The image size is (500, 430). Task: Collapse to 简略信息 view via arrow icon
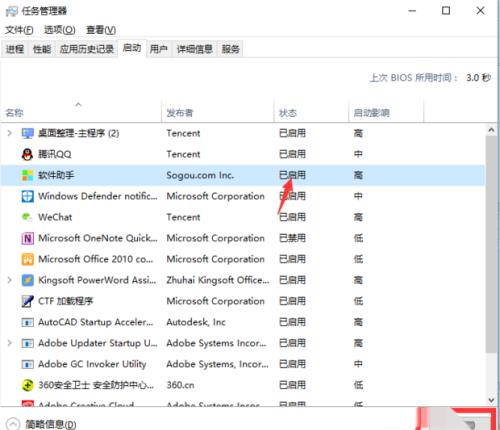tap(13, 424)
